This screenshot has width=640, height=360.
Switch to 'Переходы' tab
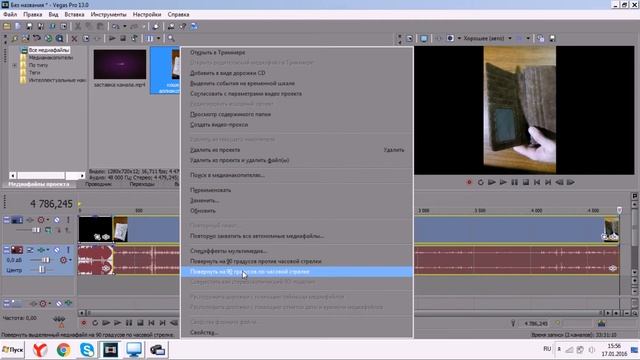tap(142, 184)
